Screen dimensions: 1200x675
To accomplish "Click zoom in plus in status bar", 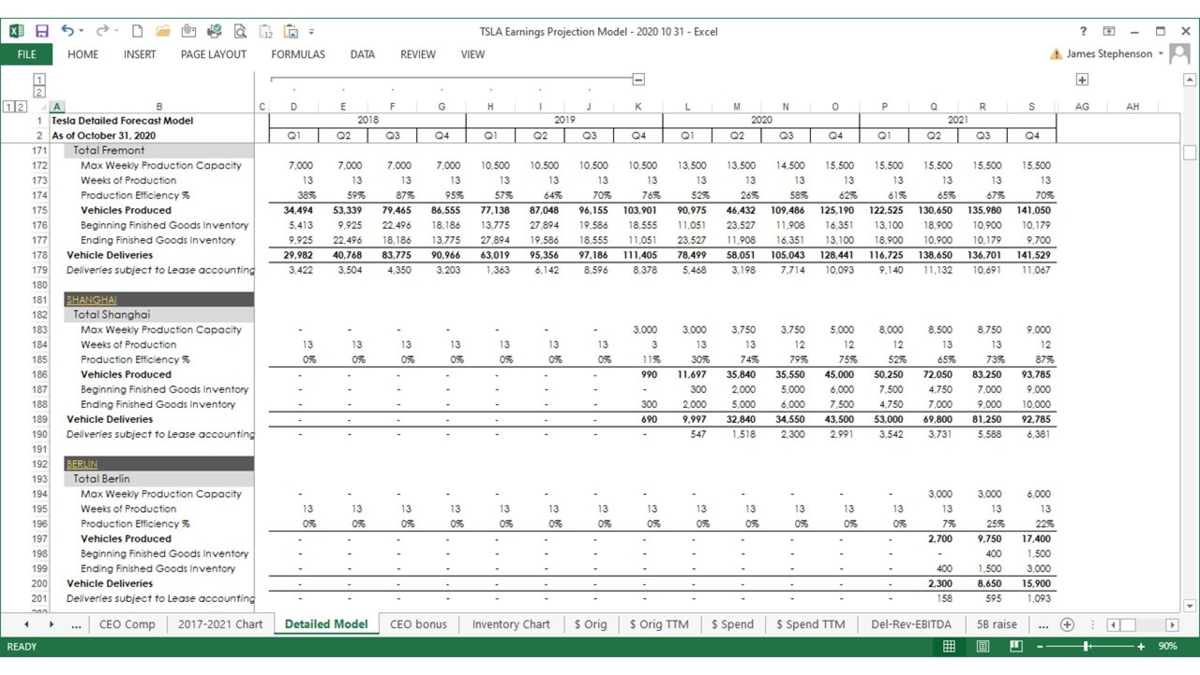I will 1141,647.
